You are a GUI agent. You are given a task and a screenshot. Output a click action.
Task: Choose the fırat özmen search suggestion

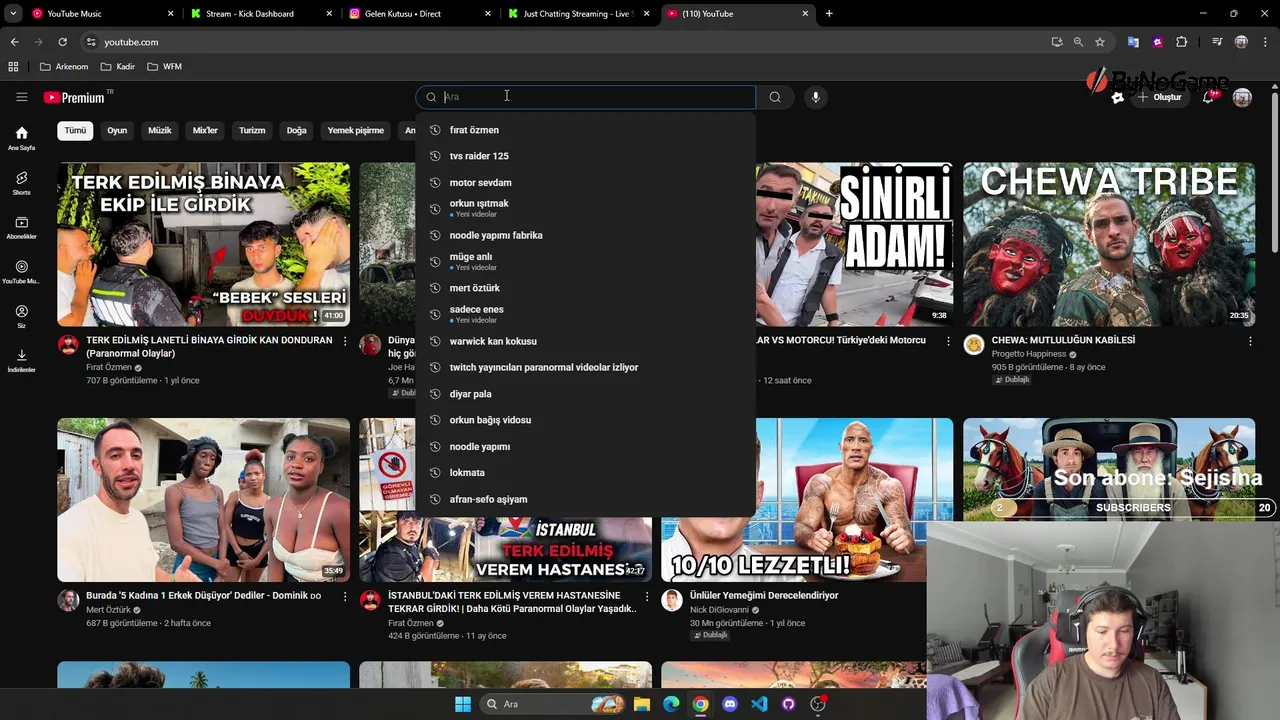point(585,130)
